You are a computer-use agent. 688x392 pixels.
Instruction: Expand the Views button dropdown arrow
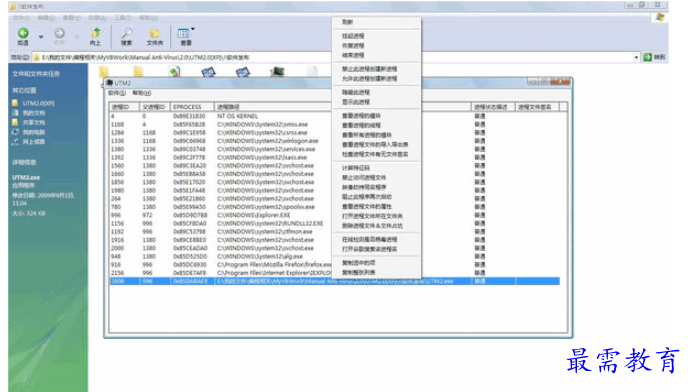click(193, 29)
